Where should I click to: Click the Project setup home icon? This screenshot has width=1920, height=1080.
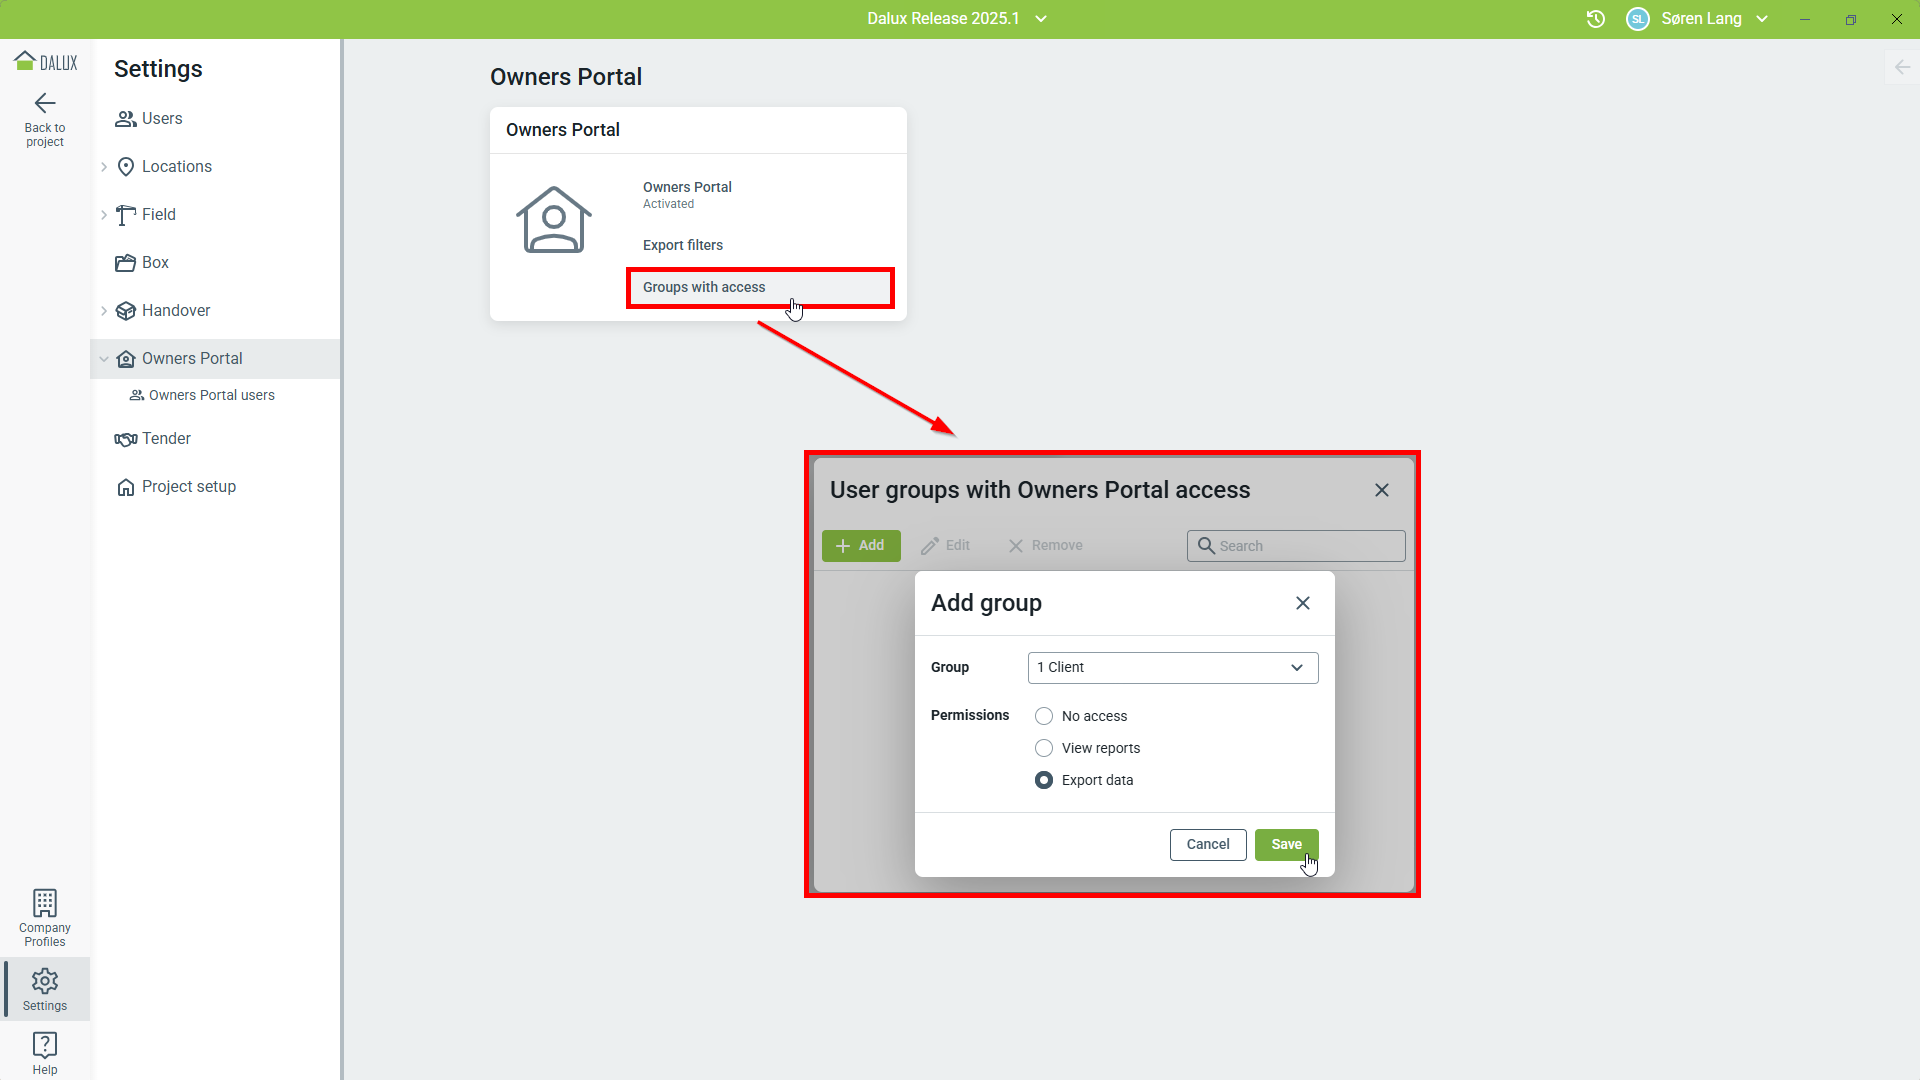coord(126,487)
